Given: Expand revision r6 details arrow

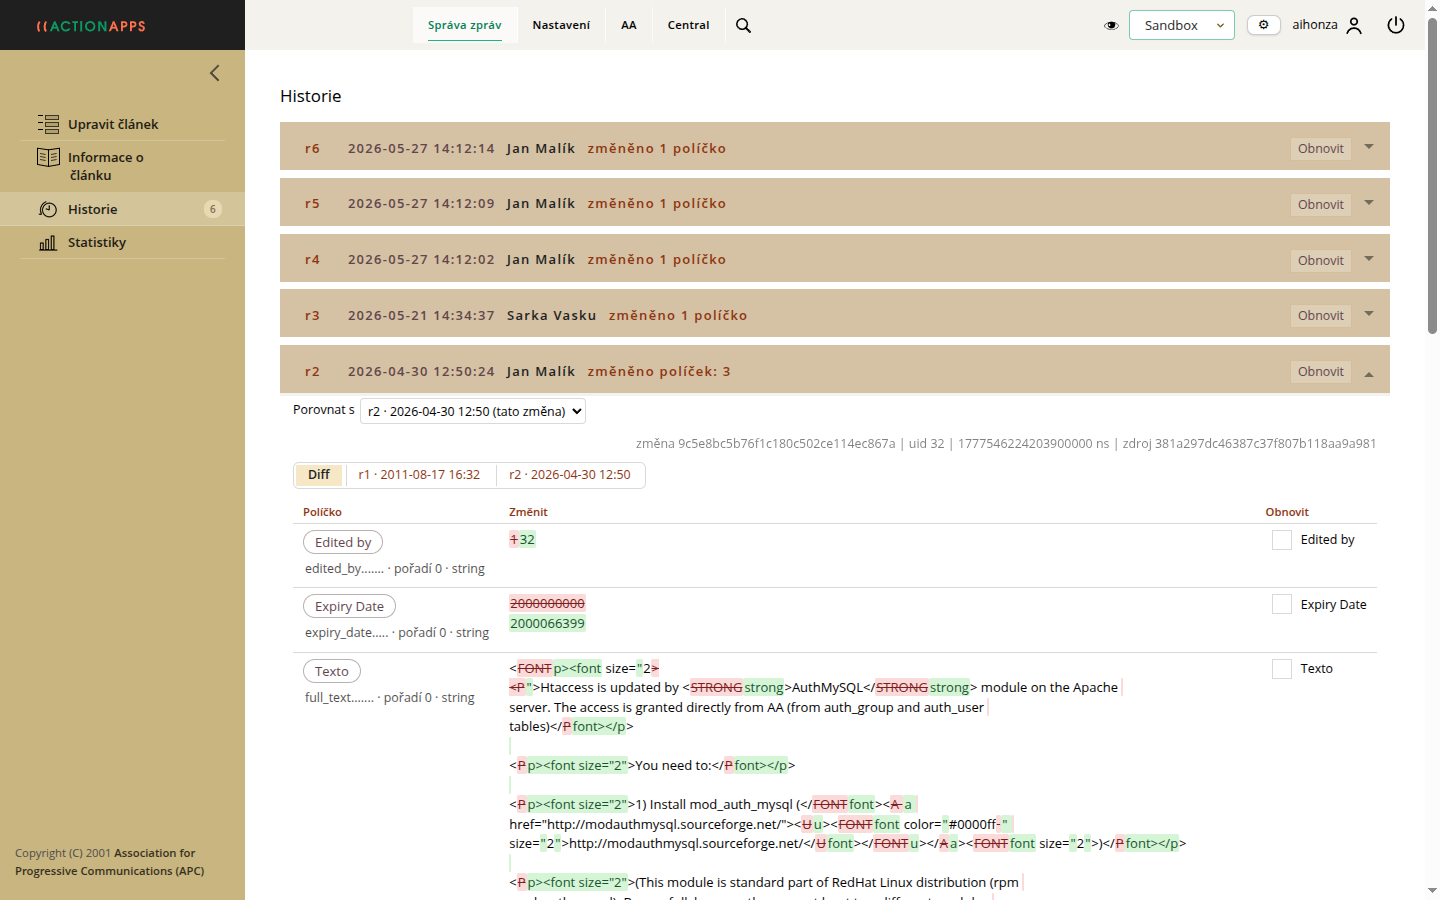Looking at the screenshot, I should (x=1369, y=147).
